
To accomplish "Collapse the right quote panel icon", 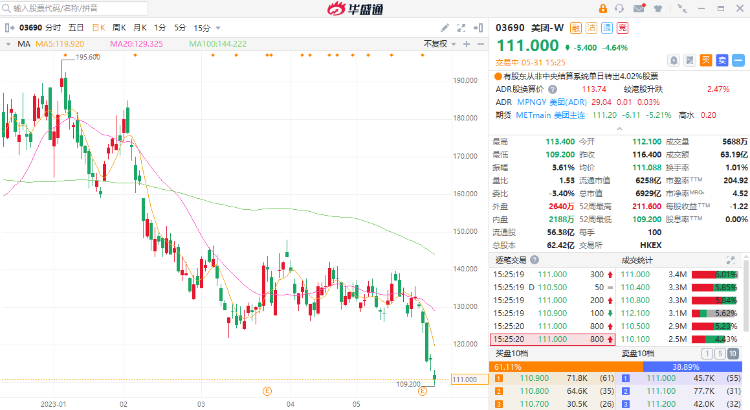I will click(478, 28).
